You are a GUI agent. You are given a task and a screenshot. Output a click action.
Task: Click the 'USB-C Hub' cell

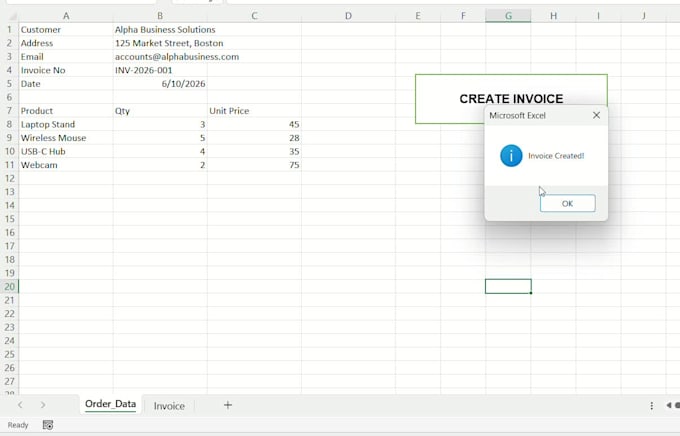[x=66, y=151]
